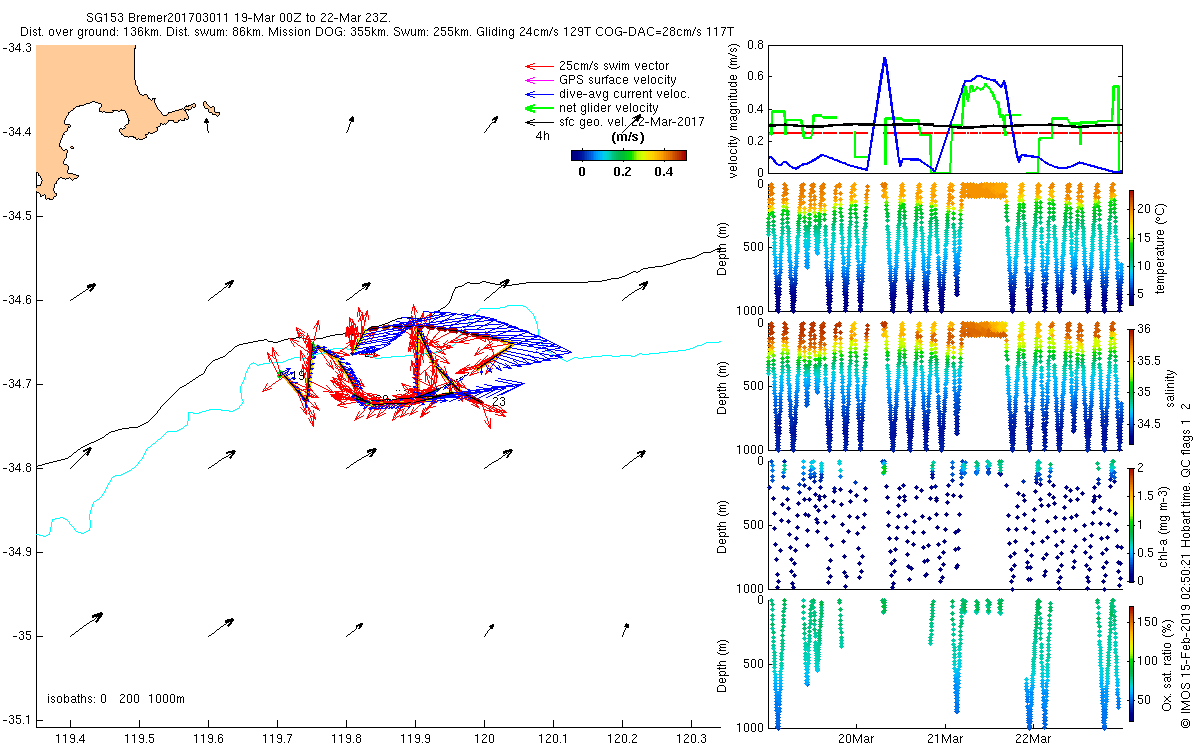Image resolution: width=1200 pixels, height=750 pixels.
Task: Select the 'GPS surface velocity' legend label
Action: (618, 80)
